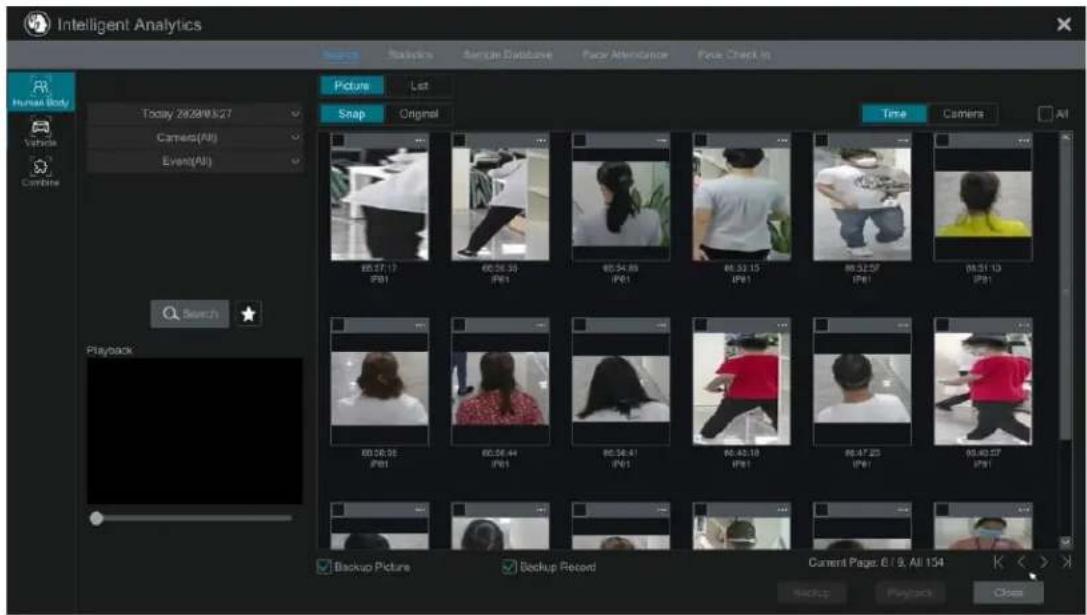Open more options on long black hair snapshot
Image resolution: width=1087 pixels, height=615 pixels.
pyautogui.click(x=661, y=325)
